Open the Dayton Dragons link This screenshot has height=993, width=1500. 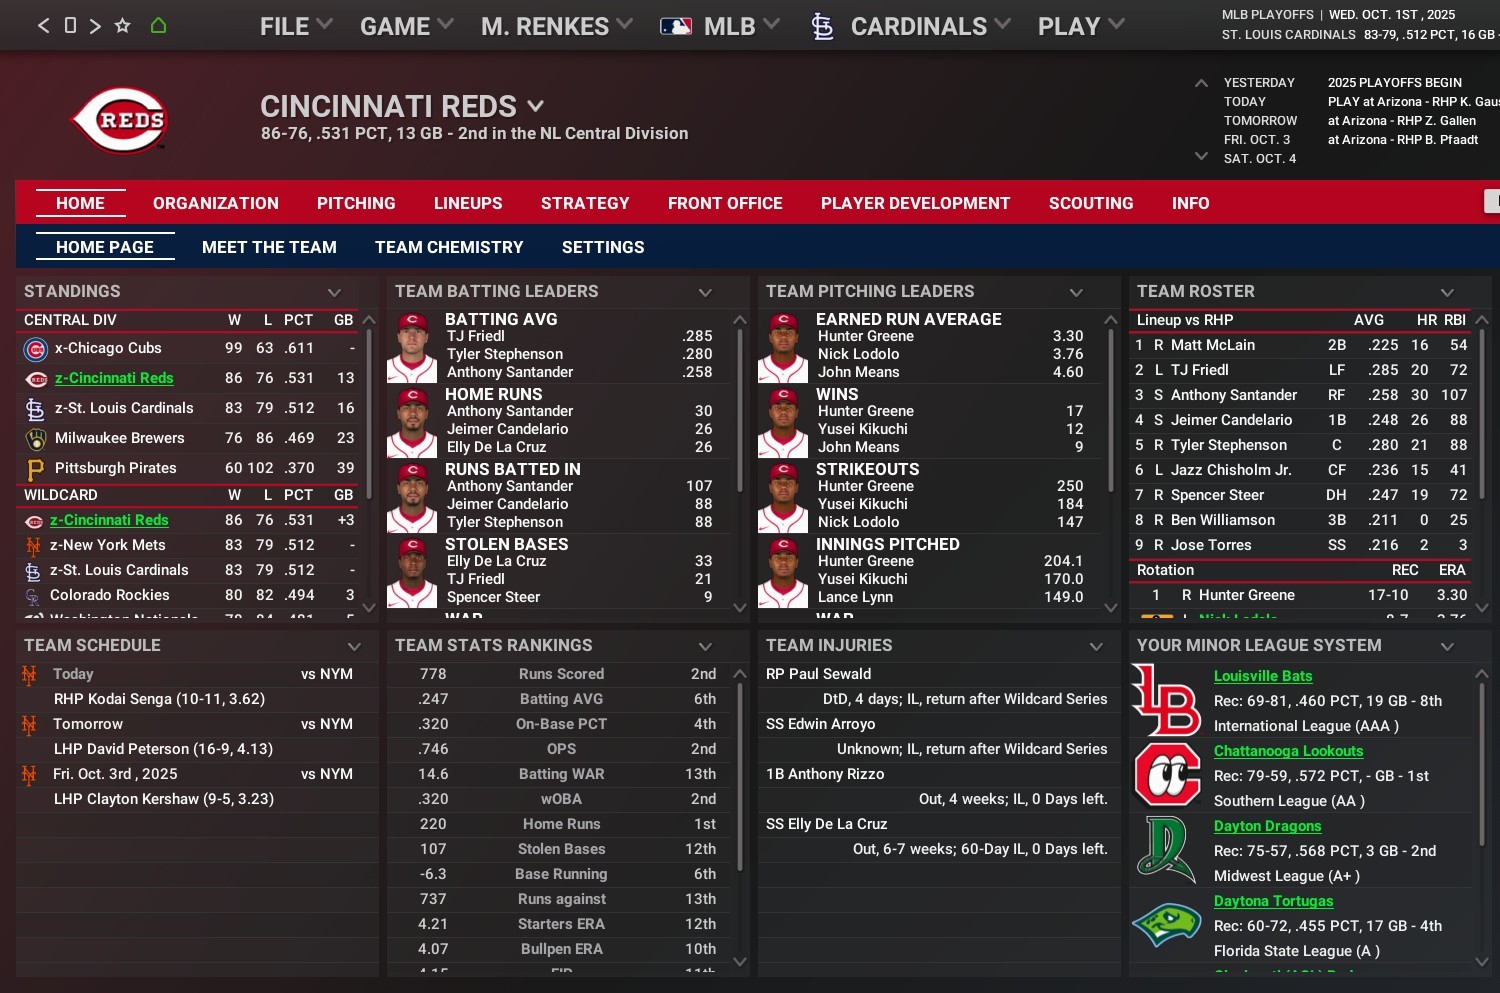point(1268,826)
